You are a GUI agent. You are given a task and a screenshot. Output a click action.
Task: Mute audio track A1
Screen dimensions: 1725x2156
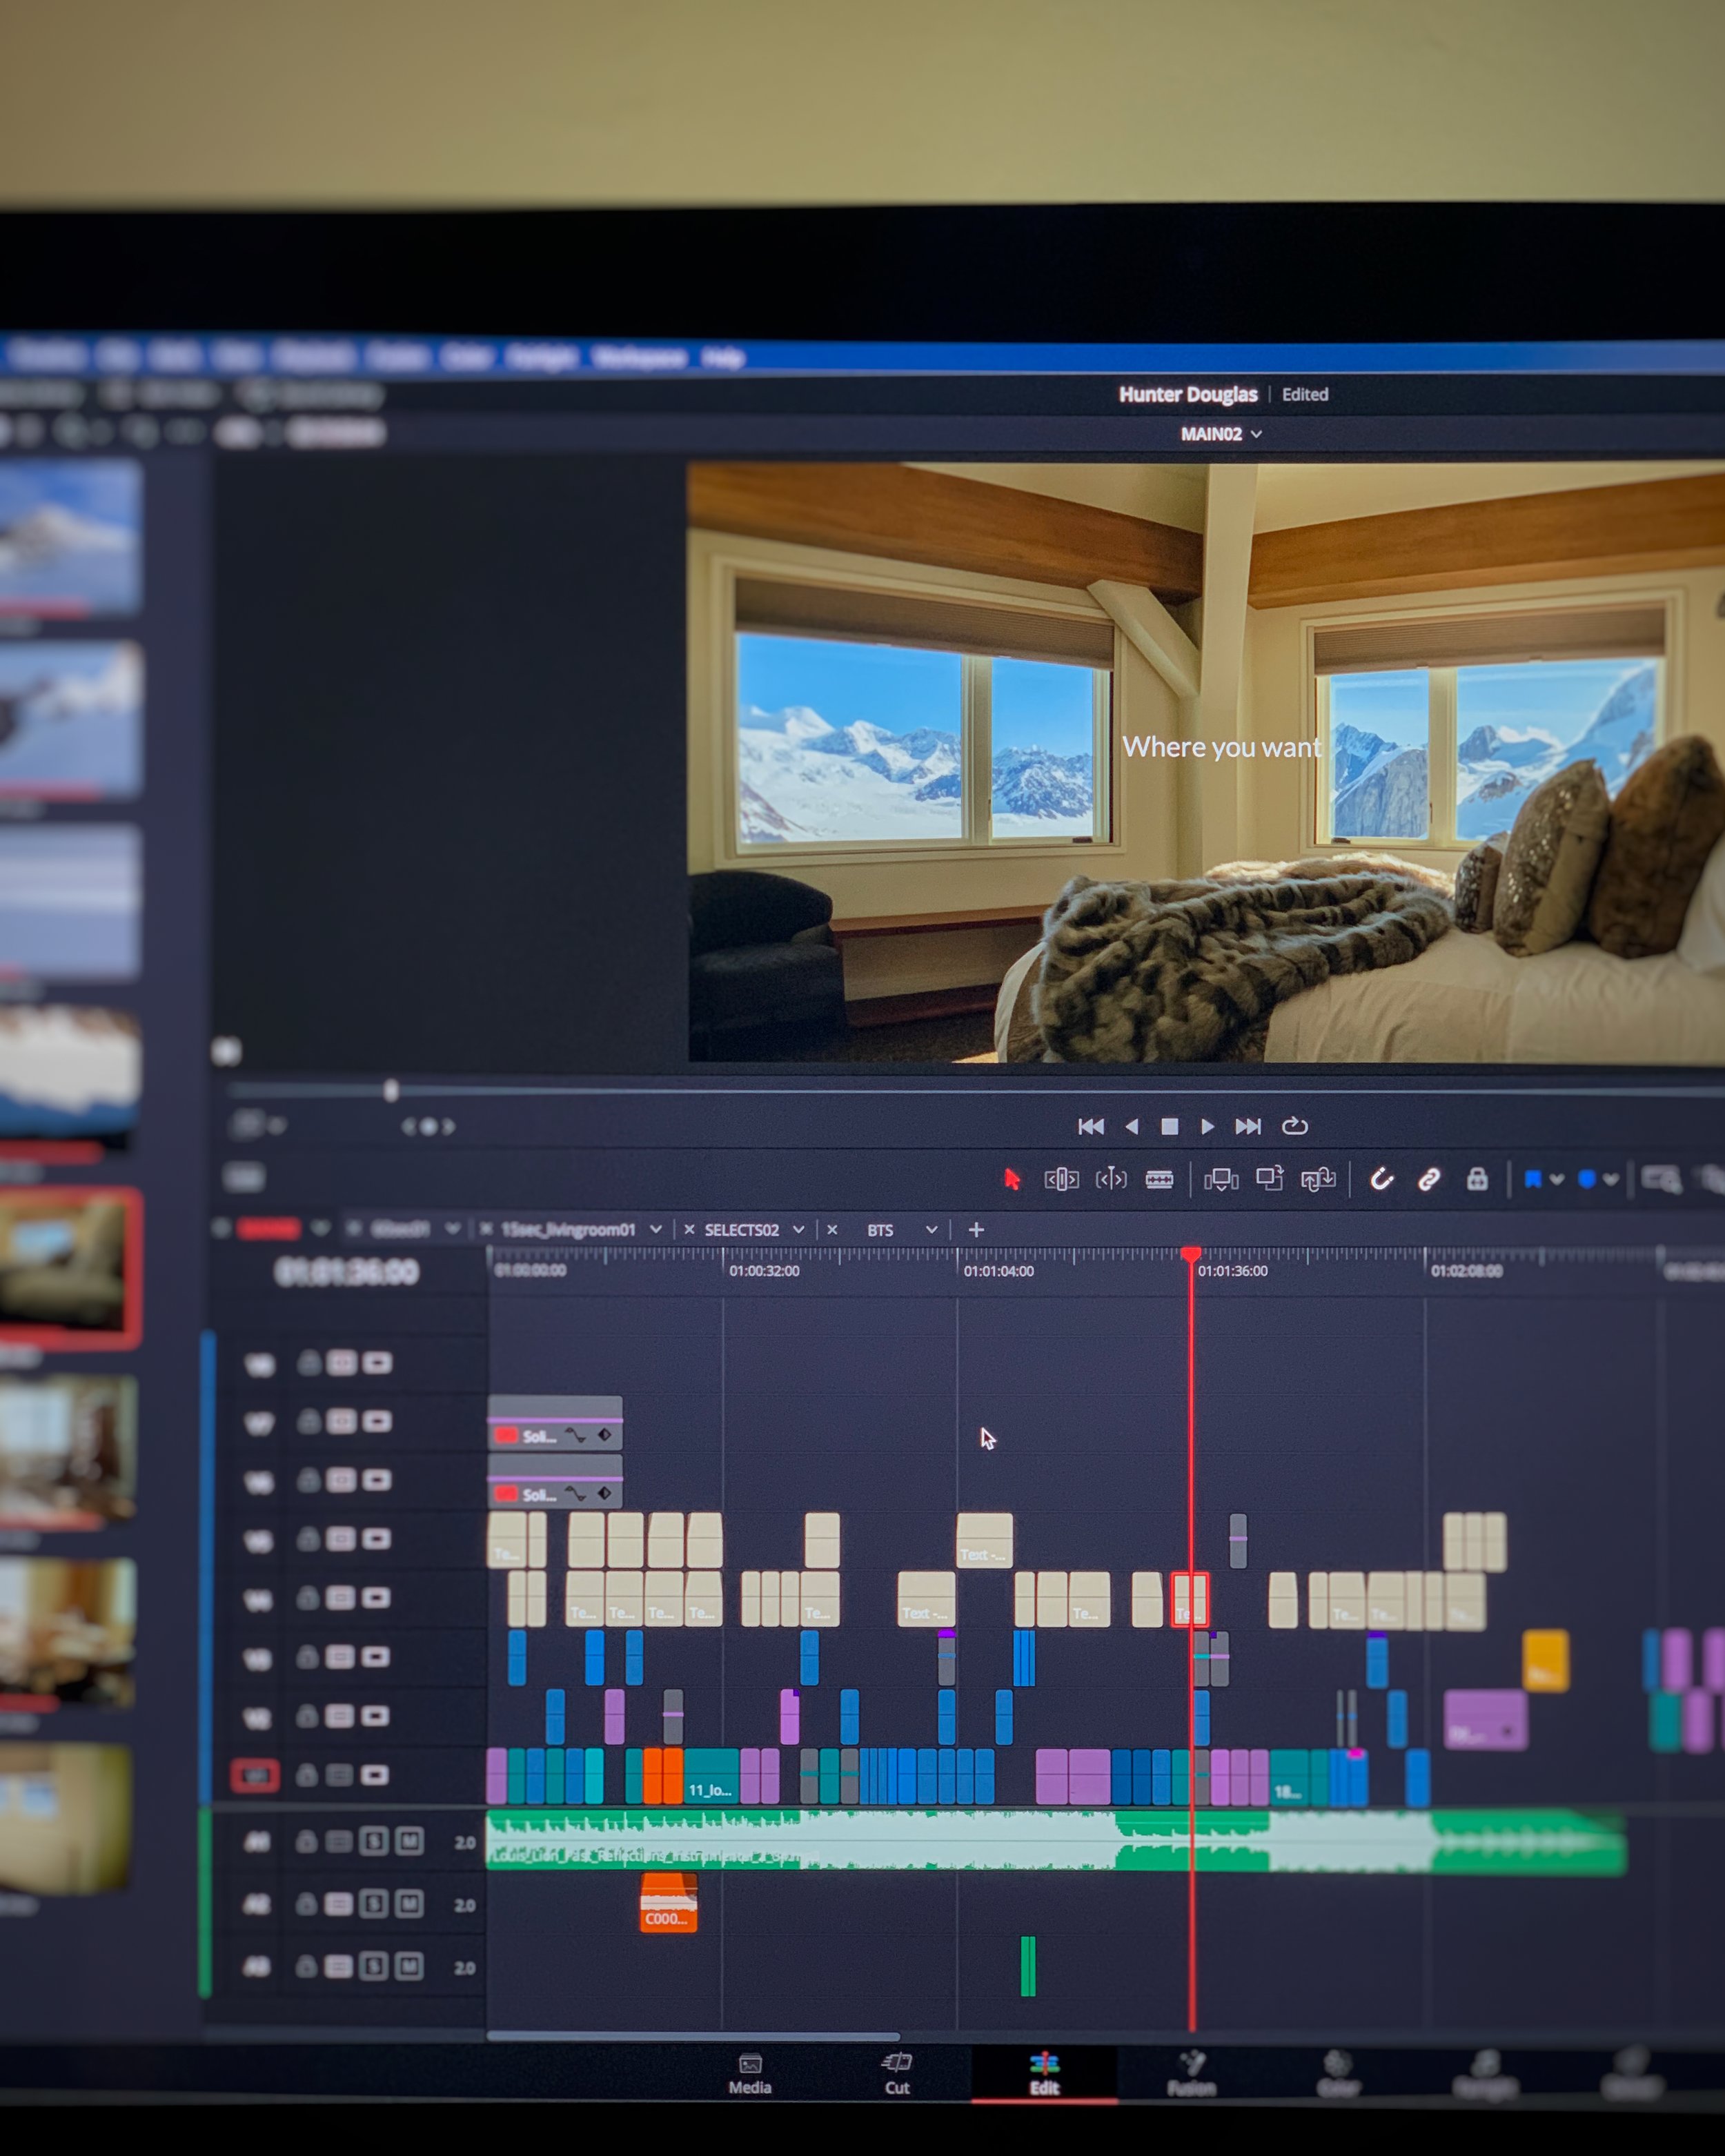click(x=409, y=1841)
